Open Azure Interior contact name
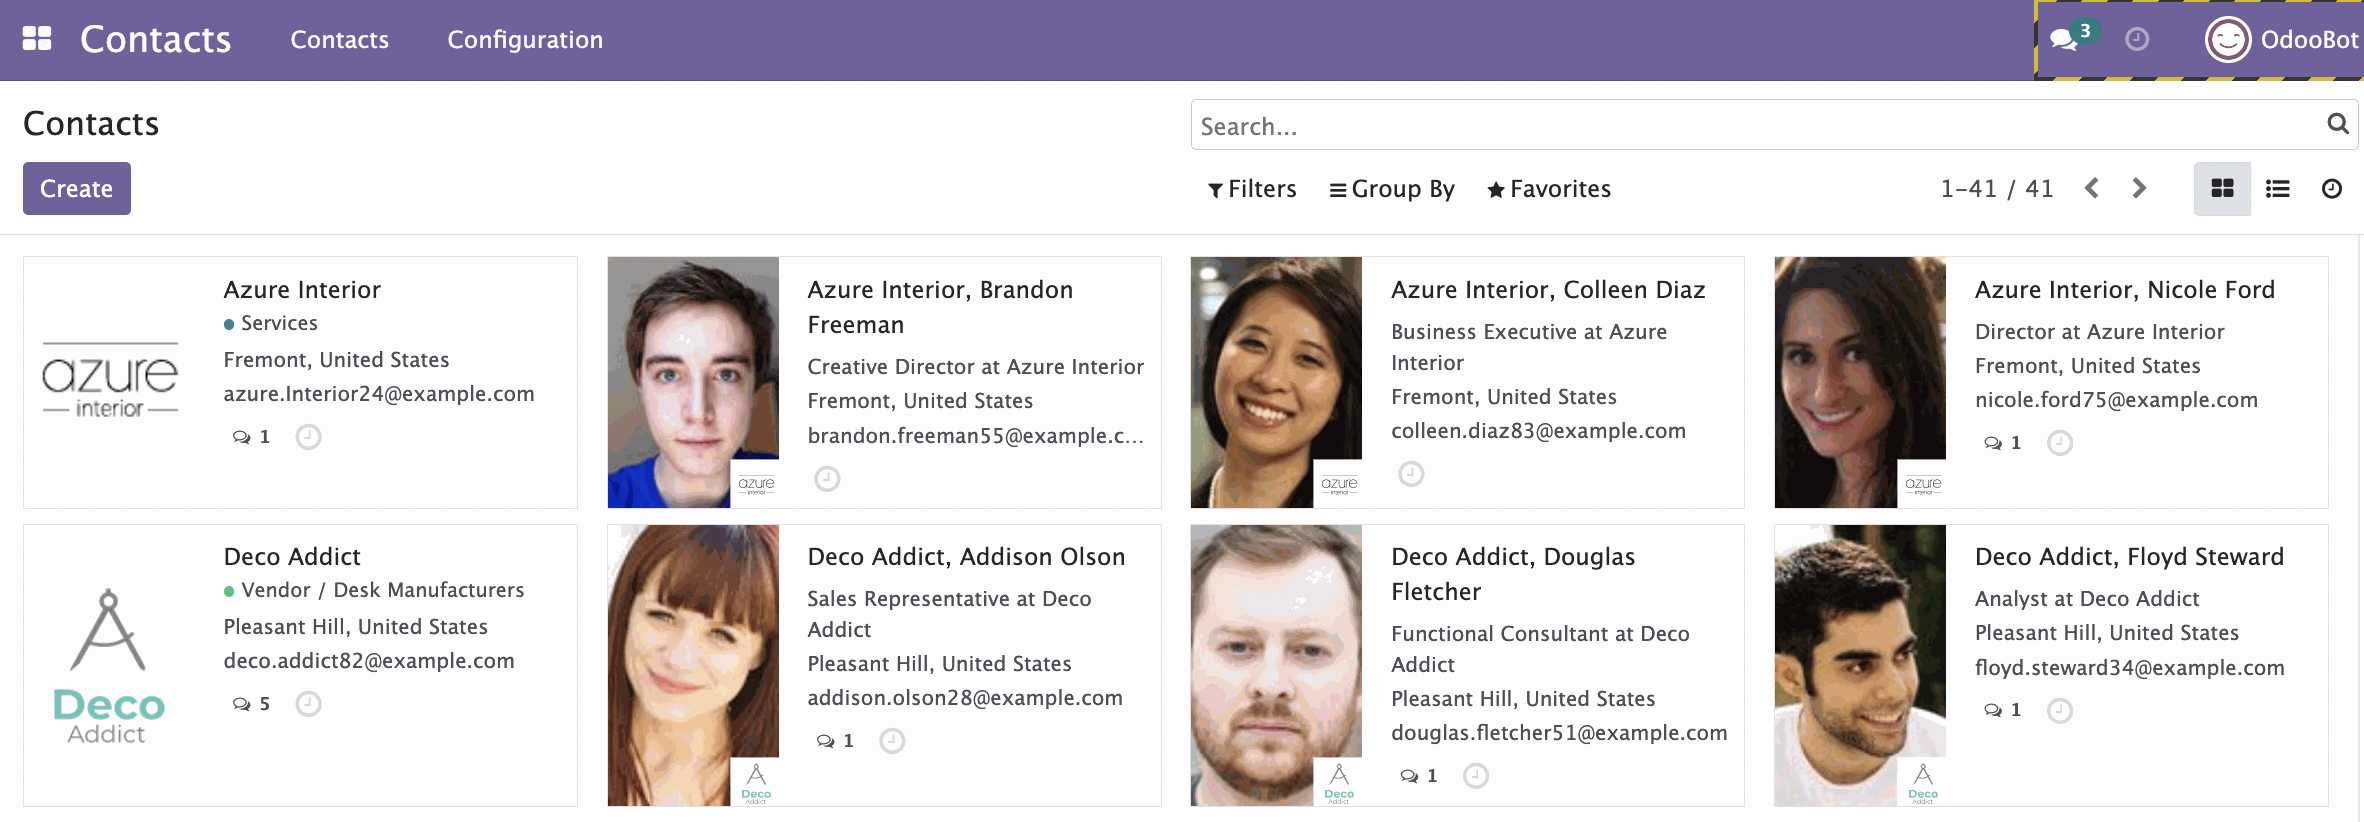 pyautogui.click(x=302, y=290)
